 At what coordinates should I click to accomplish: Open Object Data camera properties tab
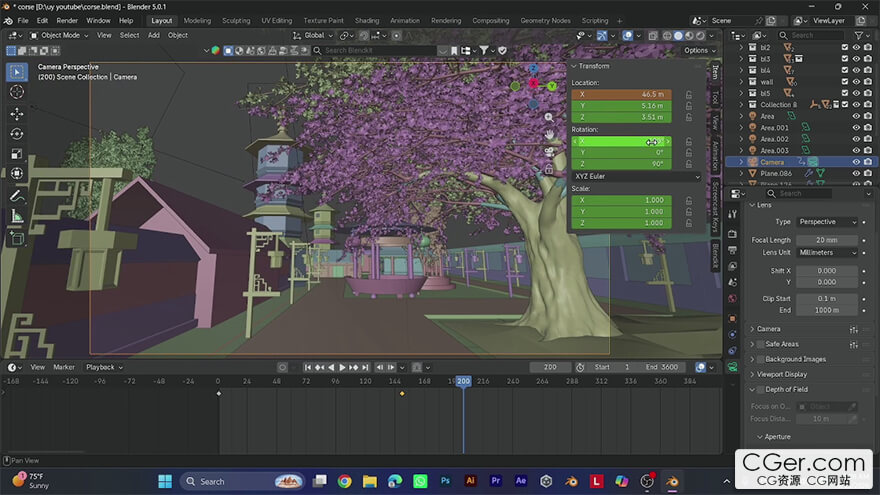(x=732, y=367)
